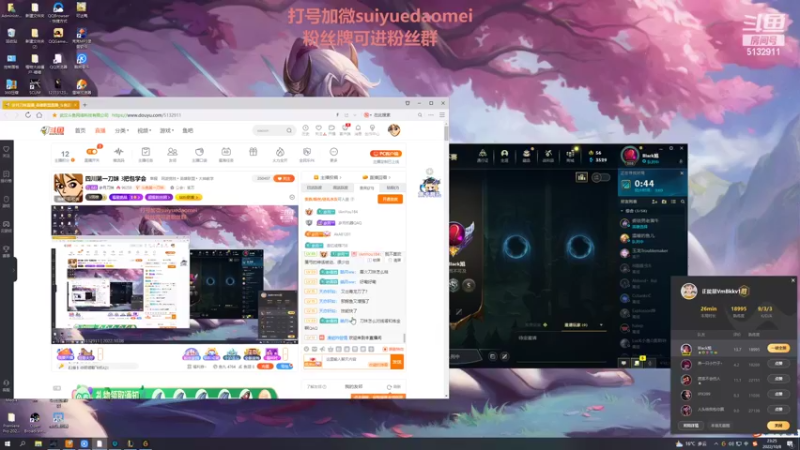Click yellow button at bottom of stats popup

coord(778,426)
